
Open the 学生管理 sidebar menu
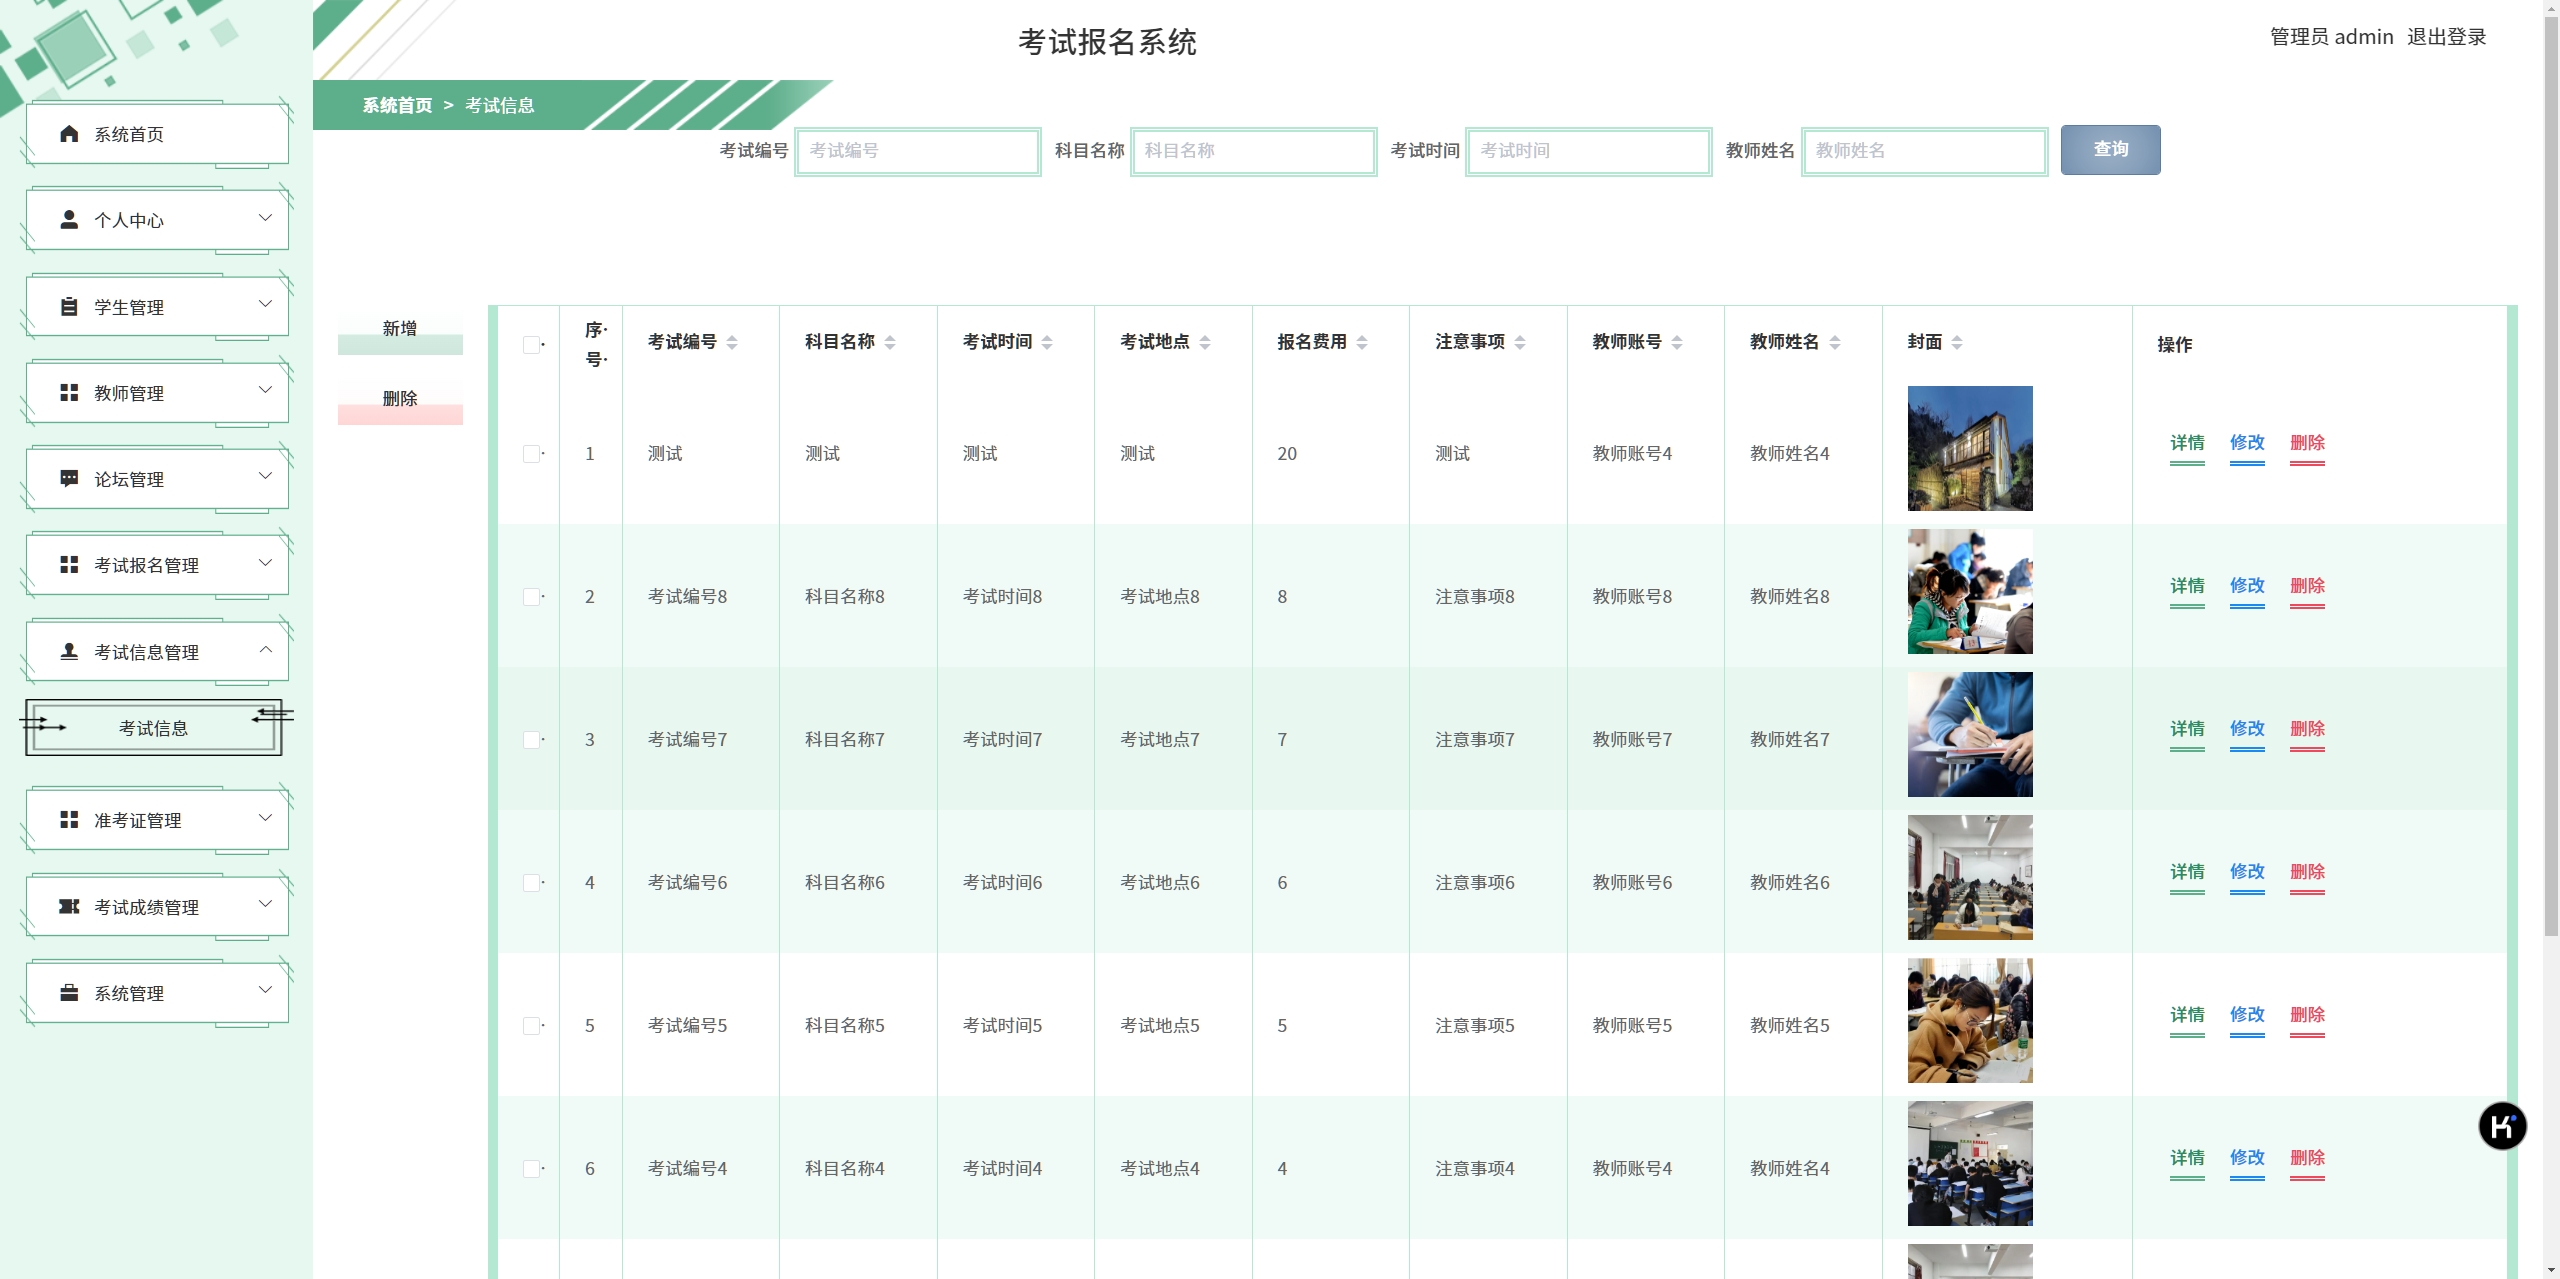pos(157,307)
